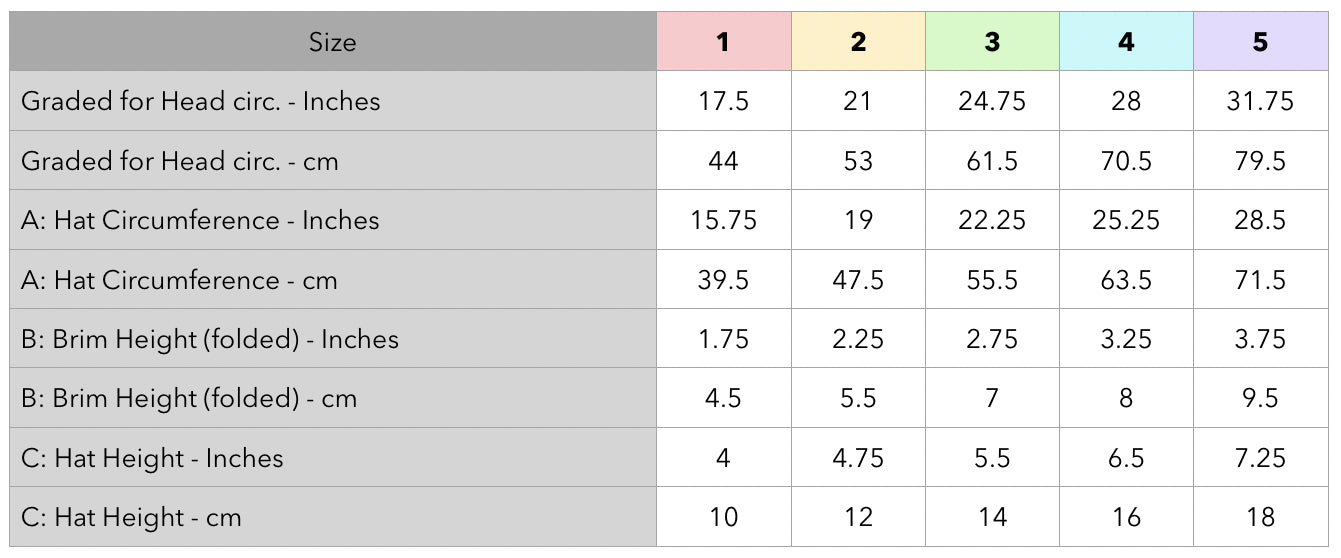1341x558 pixels.
Task: Click 'A: Hat Circumference - cm' row label
Action: (179, 280)
